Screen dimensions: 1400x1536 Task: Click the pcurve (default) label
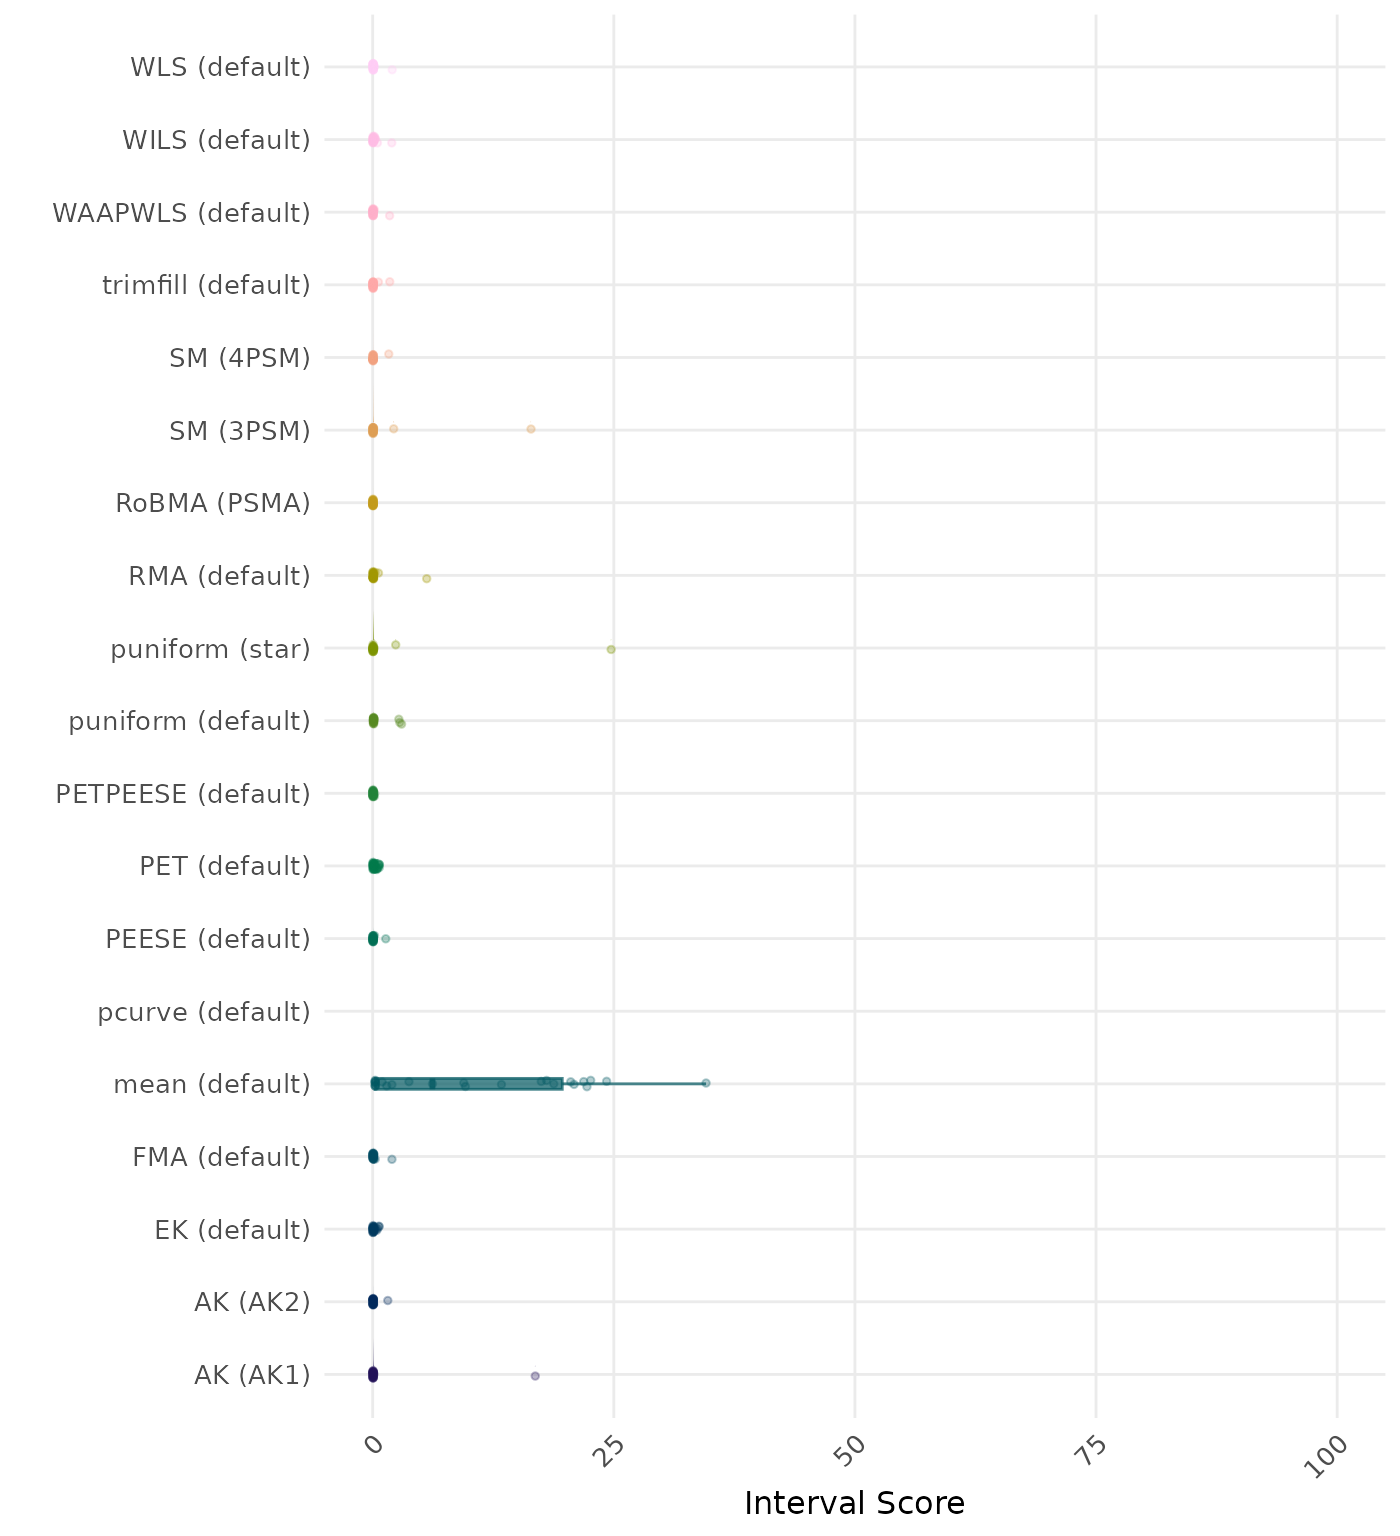204,1012
